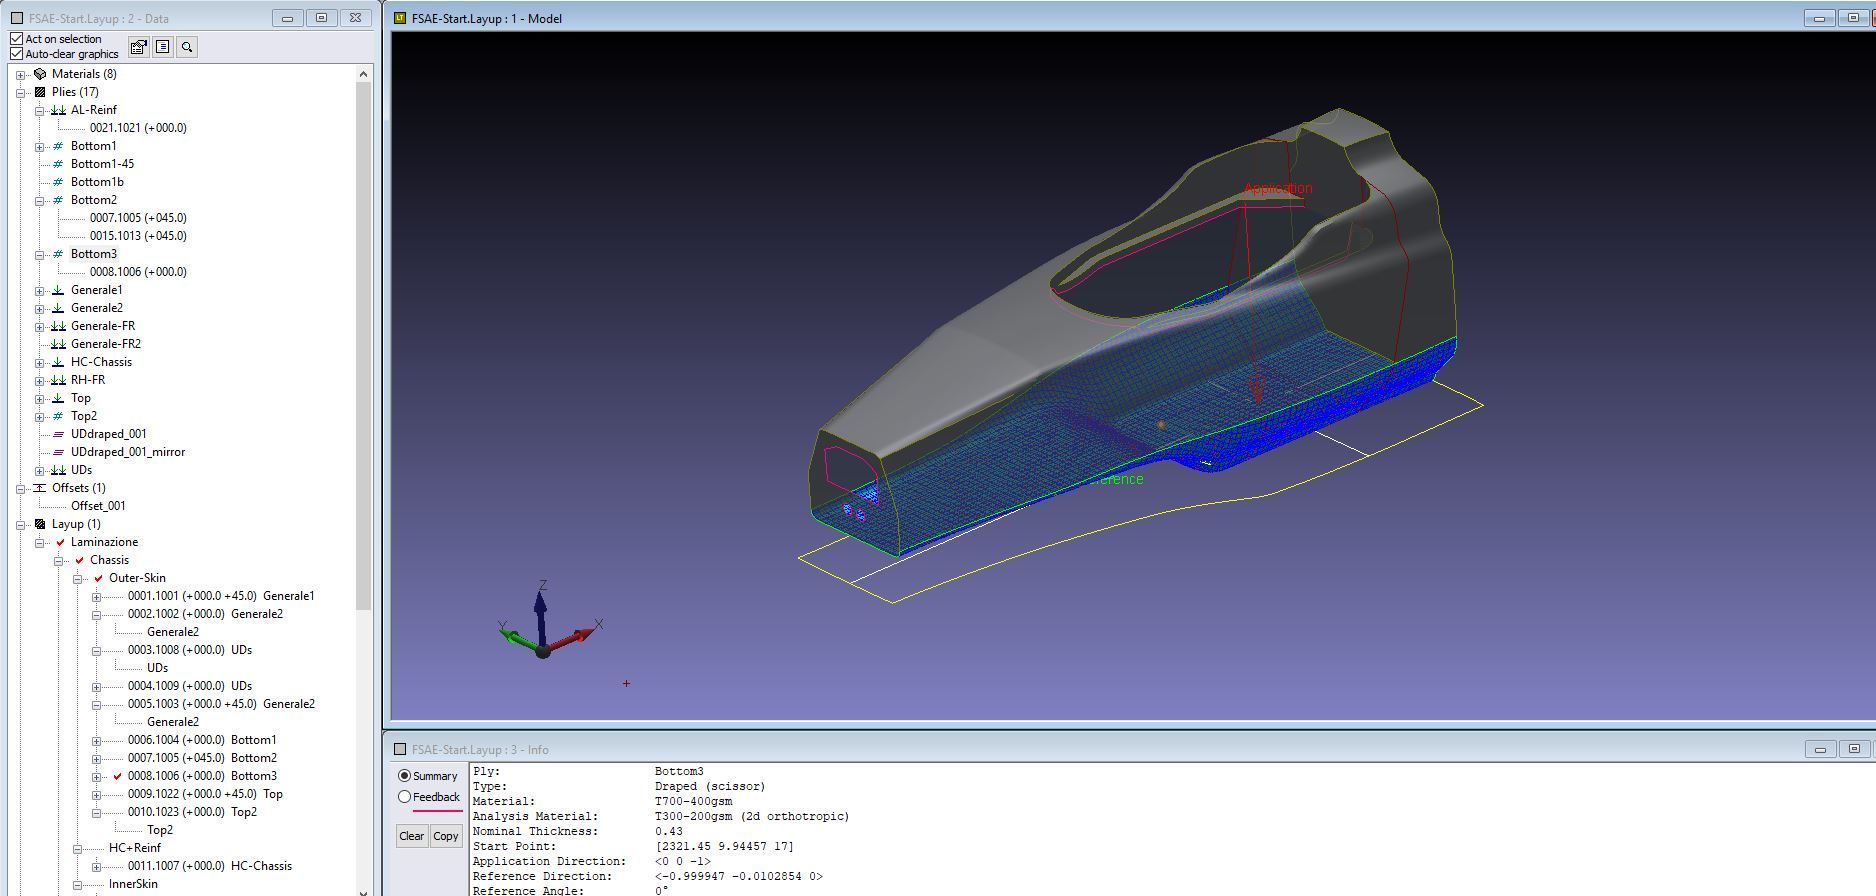Screen dimensions: 1876x896
Task: Click the striped icon beside UDdraped_001
Action: [58, 434]
